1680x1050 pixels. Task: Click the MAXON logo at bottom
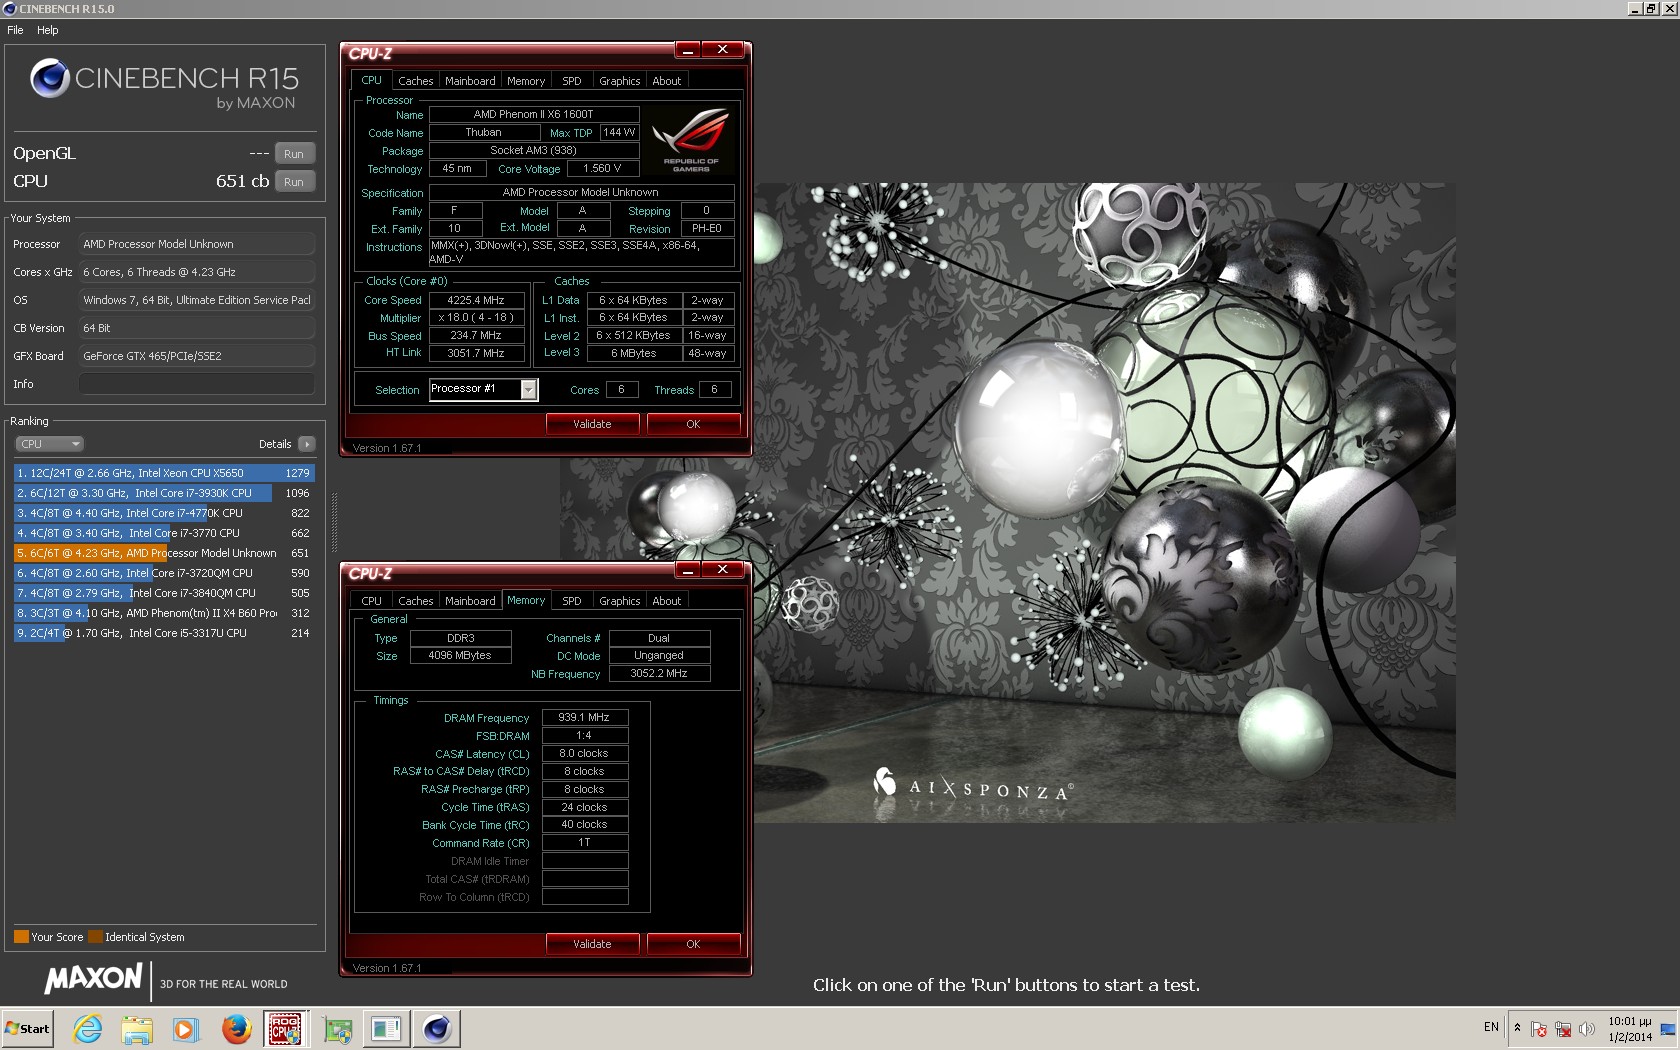click(x=94, y=979)
